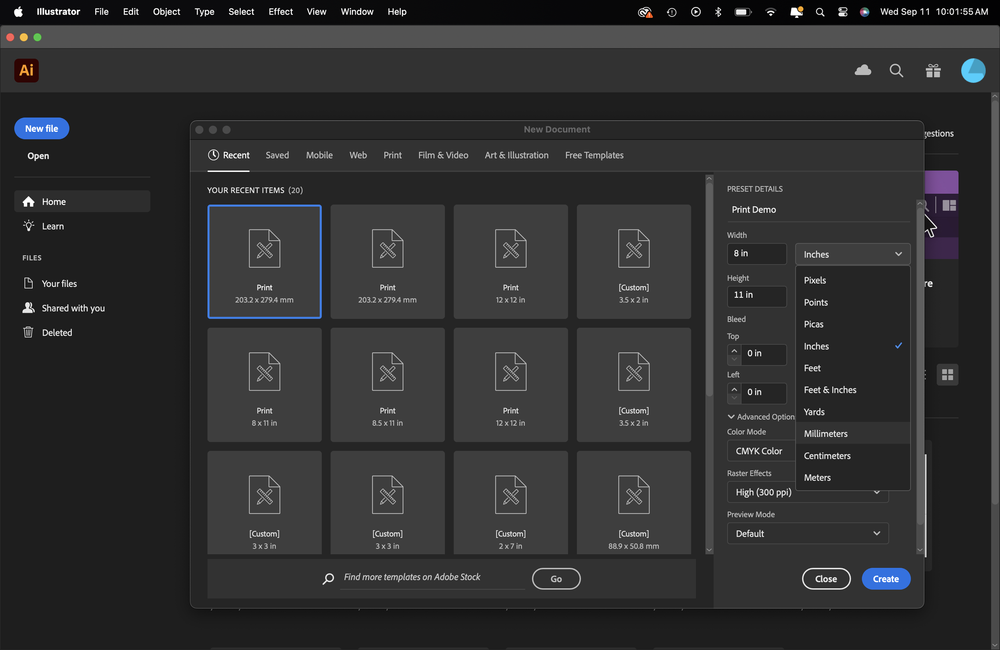The height and width of the screenshot is (650, 1000).
Task: Open the gift box what's new icon
Action: [933, 71]
